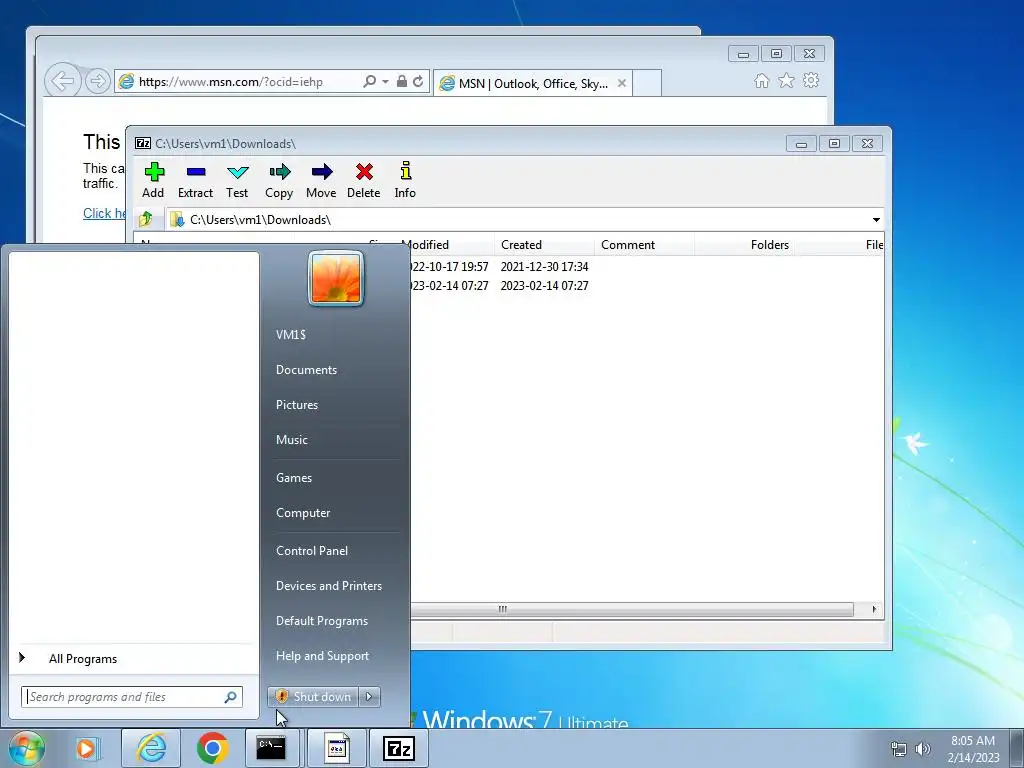The height and width of the screenshot is (768, 1024).
Task: Open Command Prompt from taskbar
Action: [x=271, y=748]
